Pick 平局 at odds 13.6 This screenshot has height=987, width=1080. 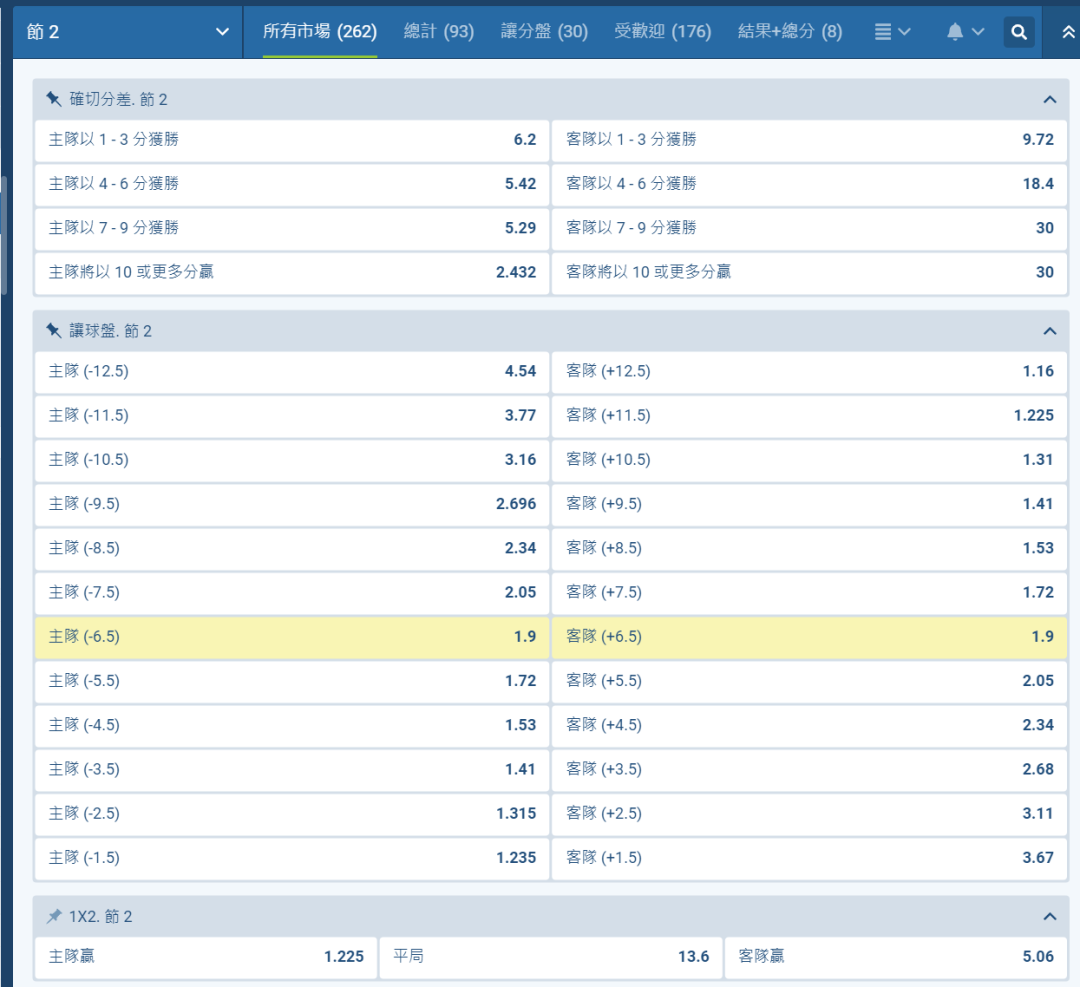(550, 957)
